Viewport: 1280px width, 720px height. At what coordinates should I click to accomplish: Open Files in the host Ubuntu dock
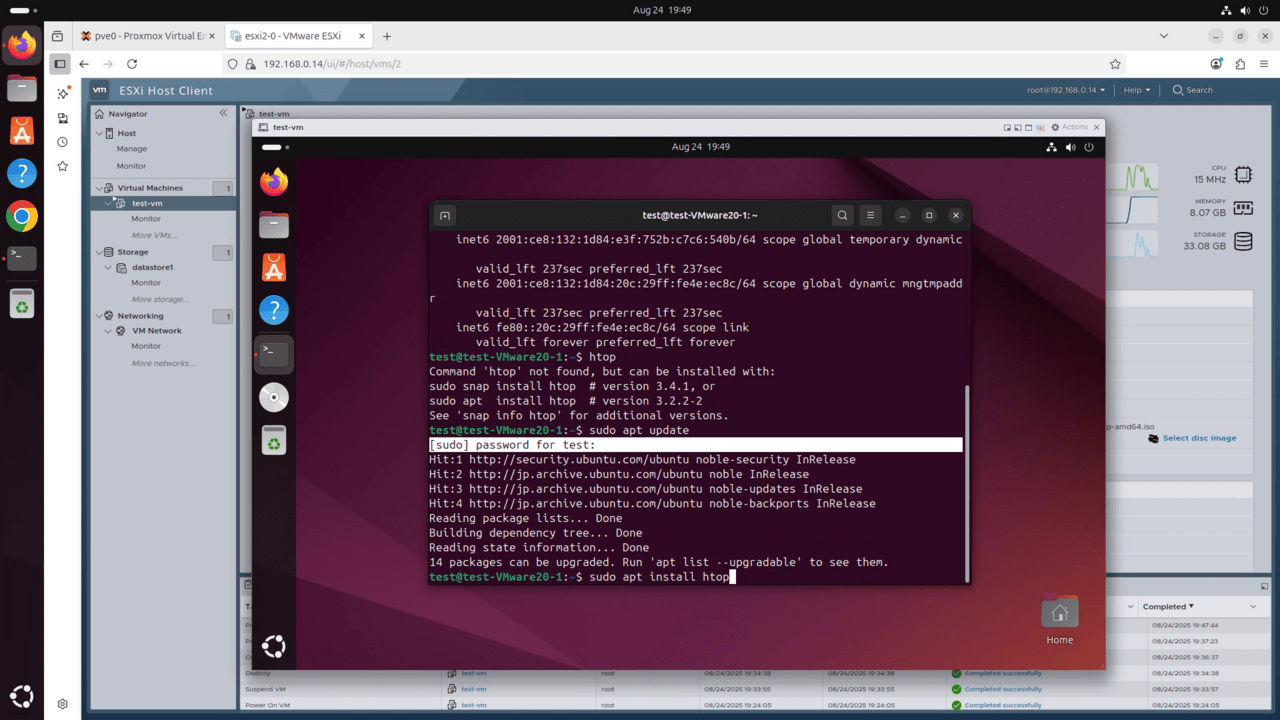click(22, 88)
